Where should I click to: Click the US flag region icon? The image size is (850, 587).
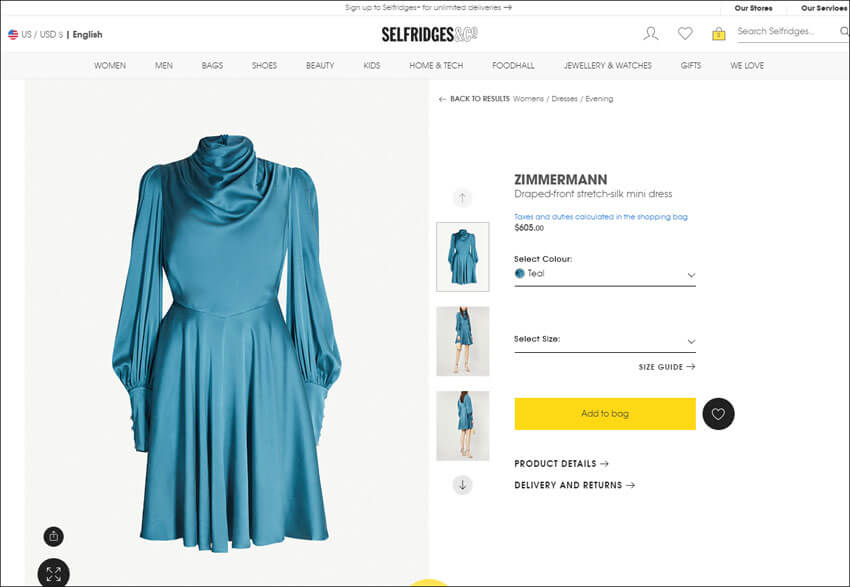13,35
